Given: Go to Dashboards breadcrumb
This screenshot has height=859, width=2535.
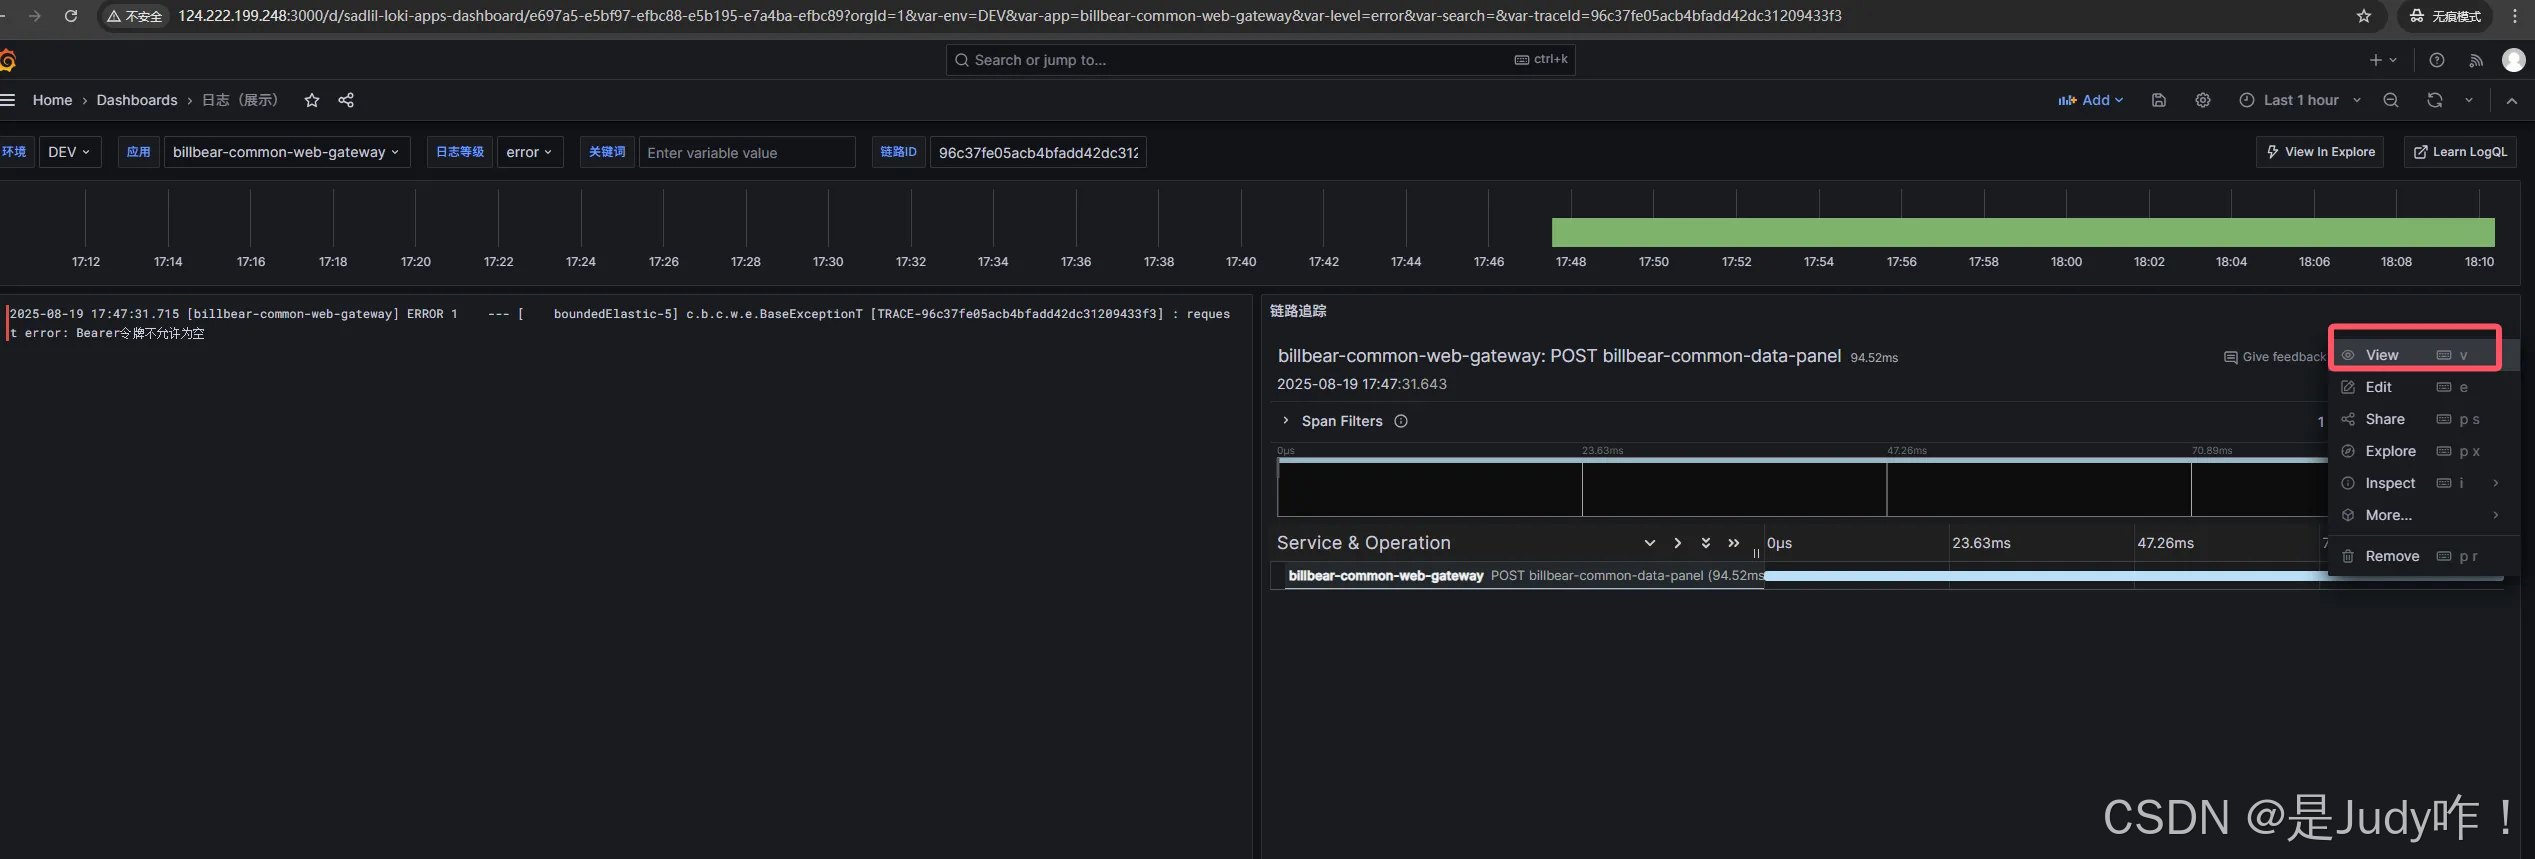Looking at the screenshot, I should 137,100.
